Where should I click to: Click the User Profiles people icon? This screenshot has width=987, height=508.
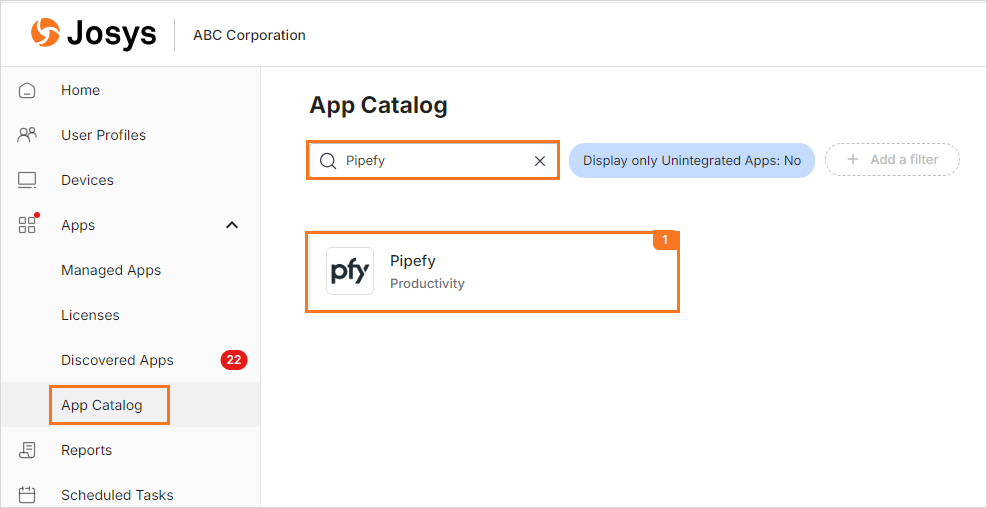pos(27,135)
